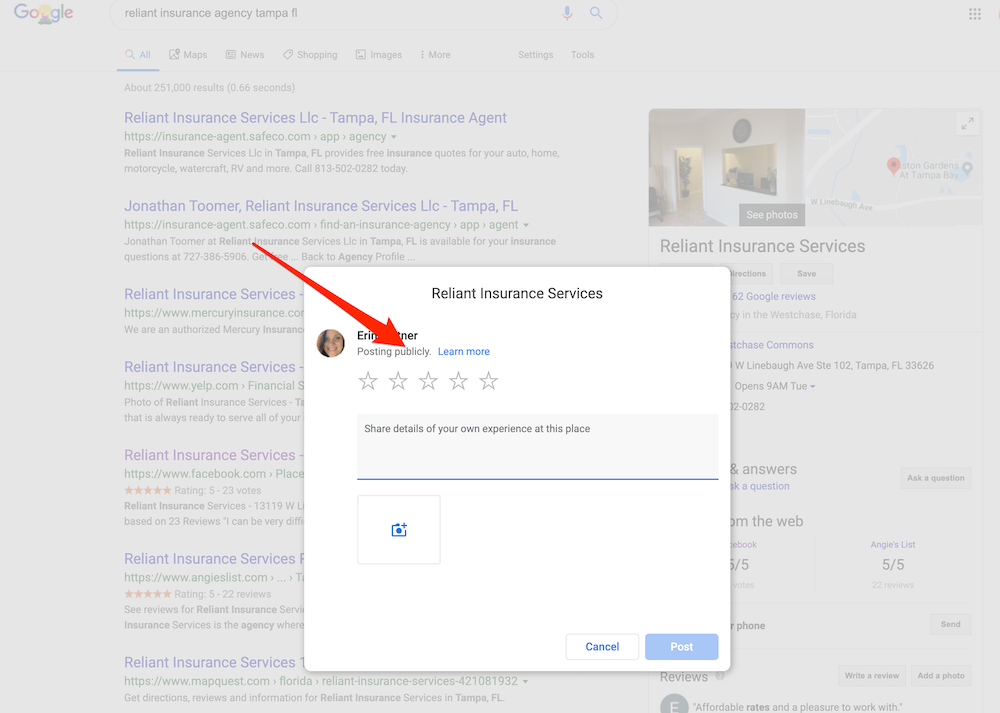The width and height of the screenshot is (1000, 713).
Task: Cancel the review dialog
Action: click(x=602, y=647)
